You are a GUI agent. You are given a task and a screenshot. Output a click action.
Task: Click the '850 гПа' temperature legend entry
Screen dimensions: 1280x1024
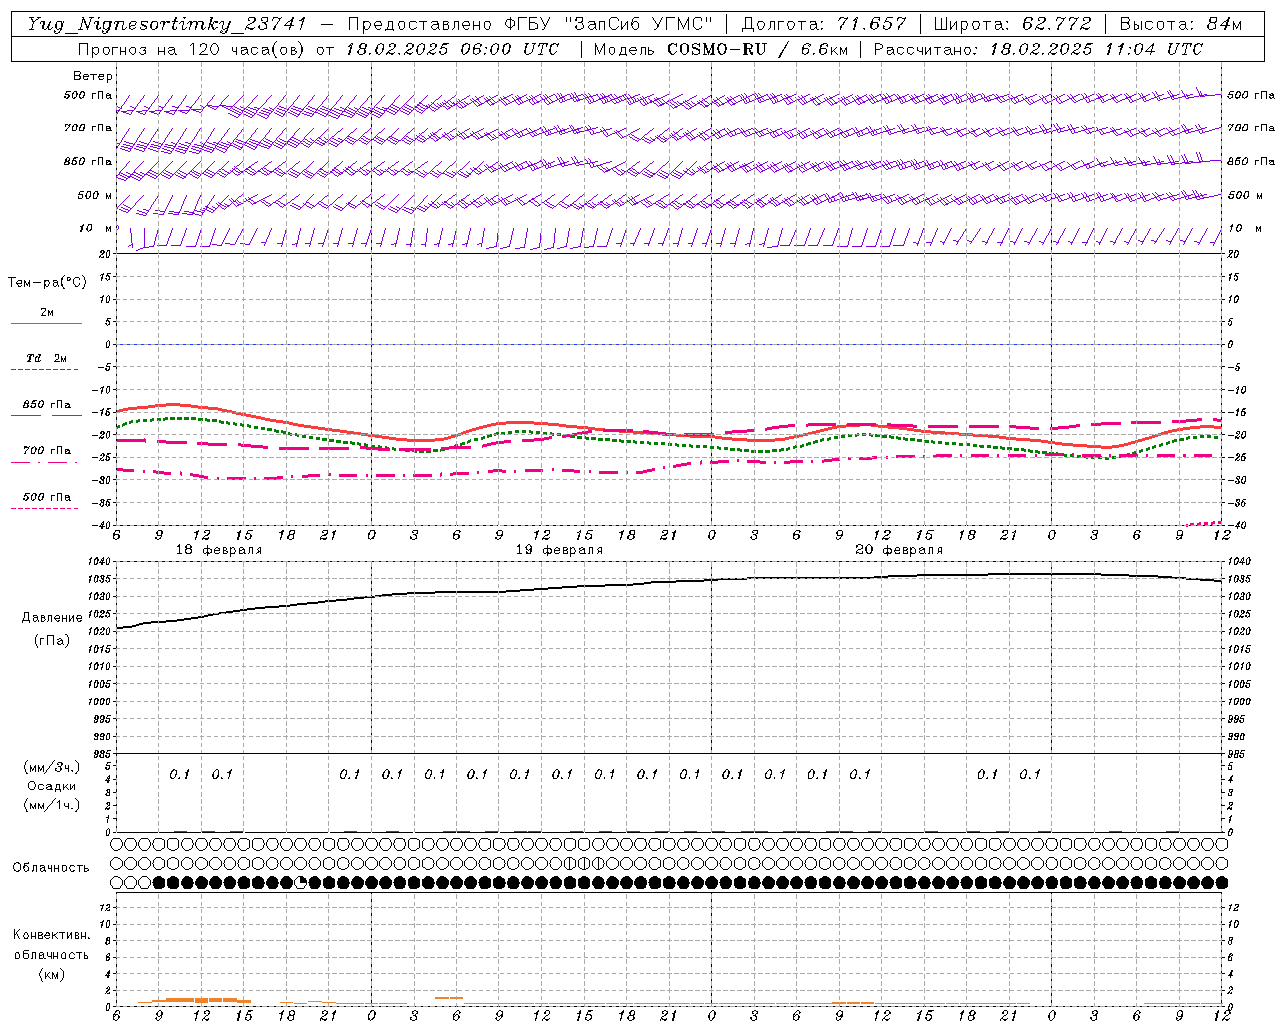(47, 405)
